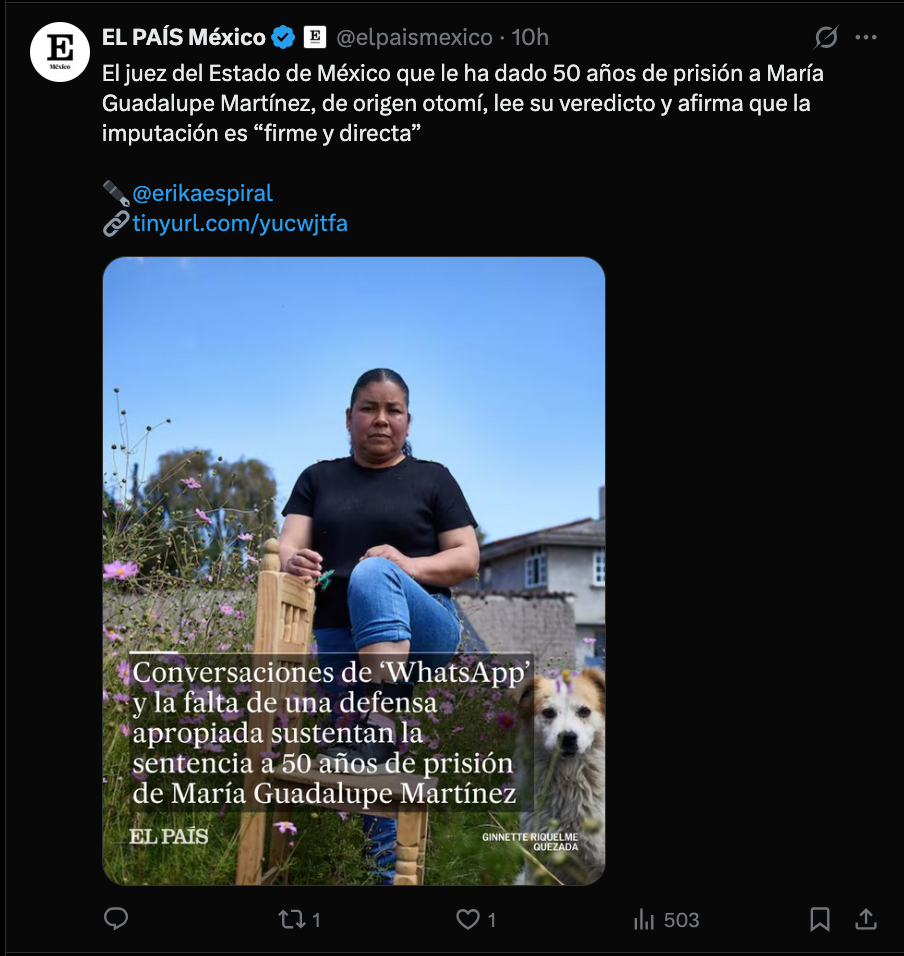The width and height of the screenshot is (904, 956).
Task: Click the @elpaismexico handle
Action: coord(414,38)
